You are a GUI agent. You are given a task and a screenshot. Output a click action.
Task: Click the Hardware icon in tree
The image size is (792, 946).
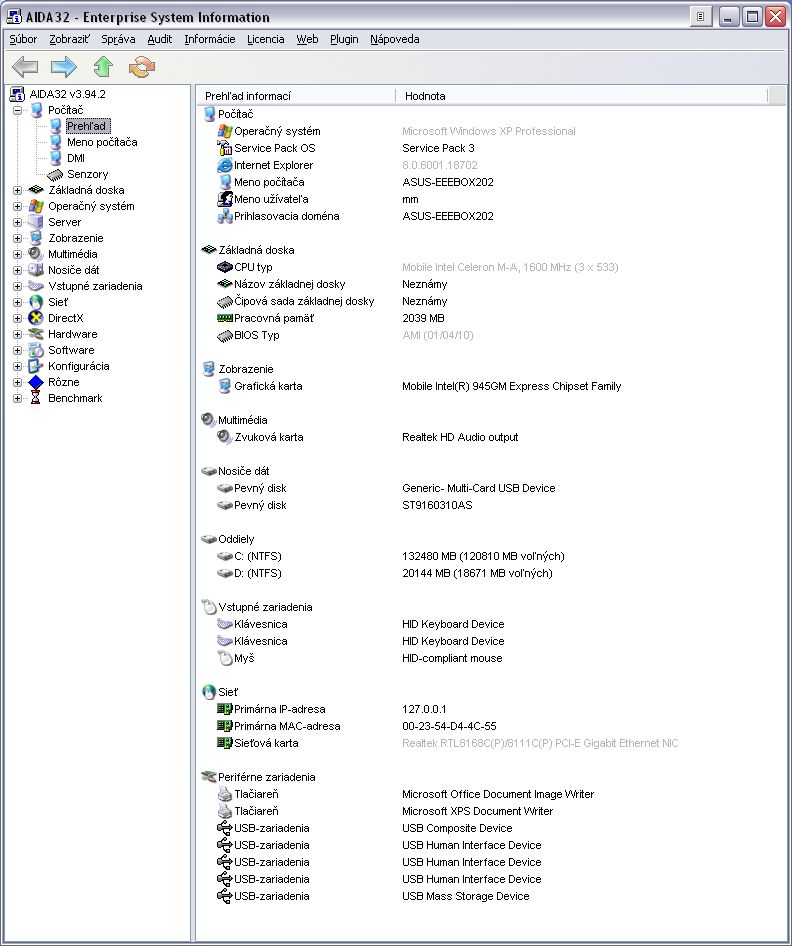[36, 334]
